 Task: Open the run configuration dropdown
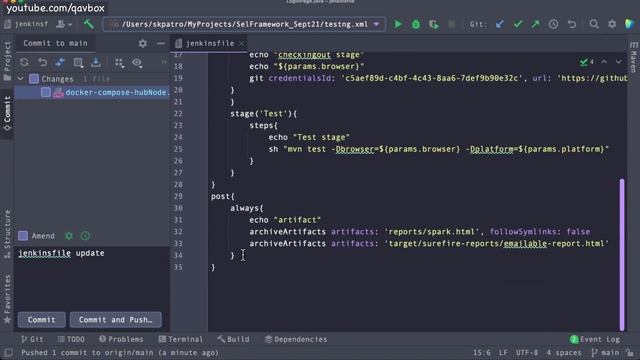click(376, 24)
